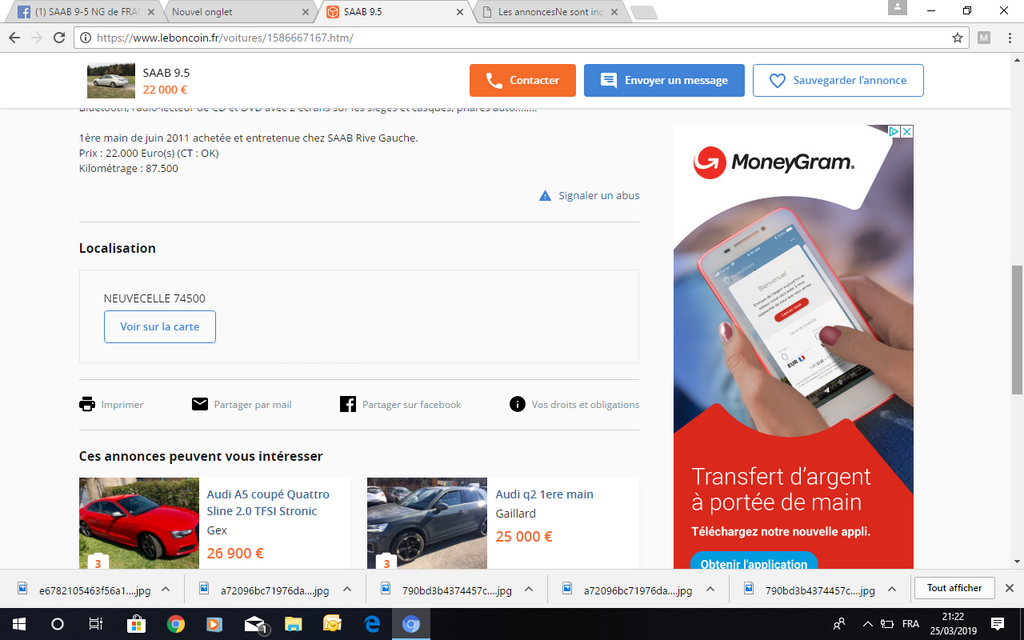The height and width of the screenshot is (640, 1024).
Task: Click Obtenir l'application in MoneyGram ad
Action: pyautogui.click(x=754, y=563)
